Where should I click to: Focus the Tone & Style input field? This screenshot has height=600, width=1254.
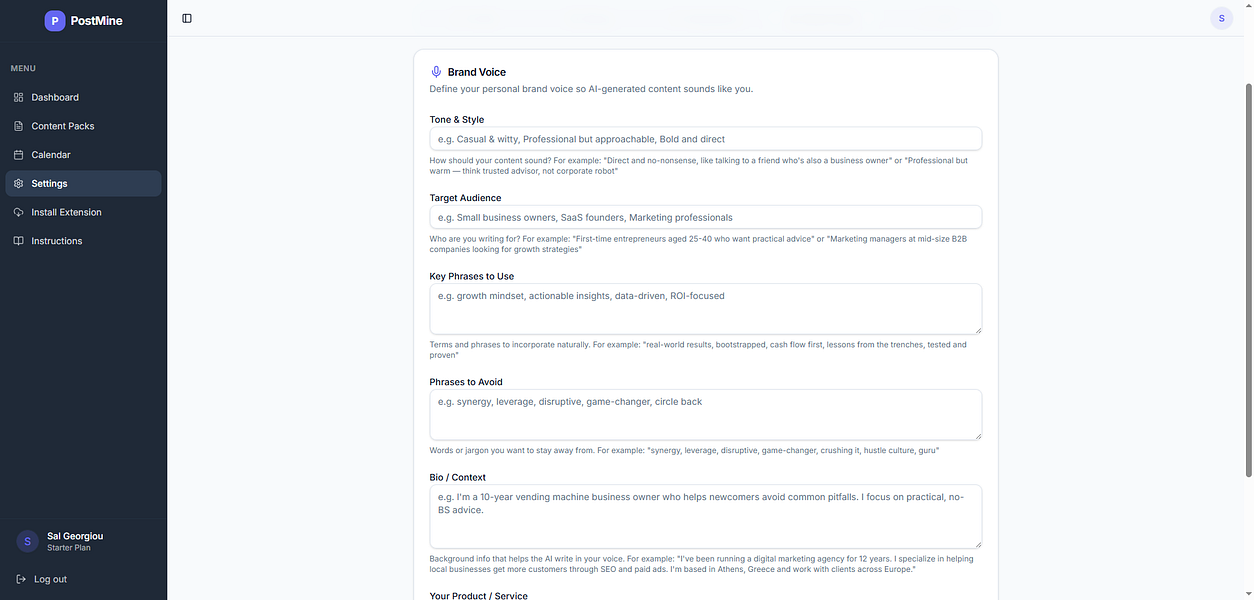click(x=705, y=139)
